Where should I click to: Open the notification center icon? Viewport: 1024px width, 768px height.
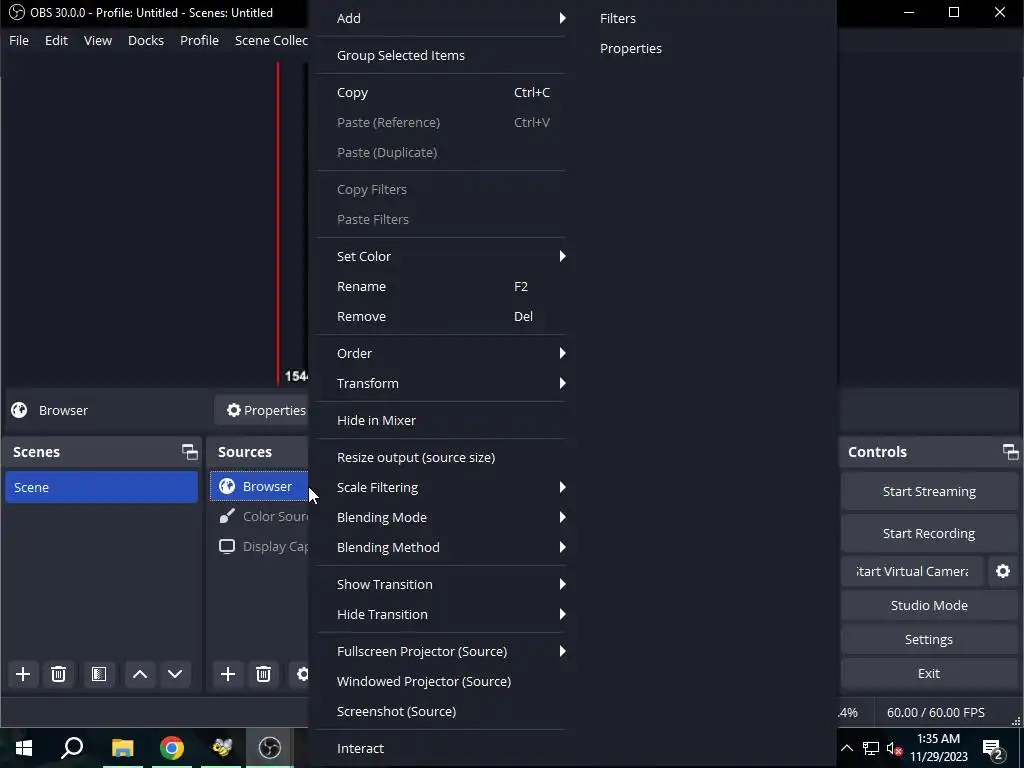[993, 748]
